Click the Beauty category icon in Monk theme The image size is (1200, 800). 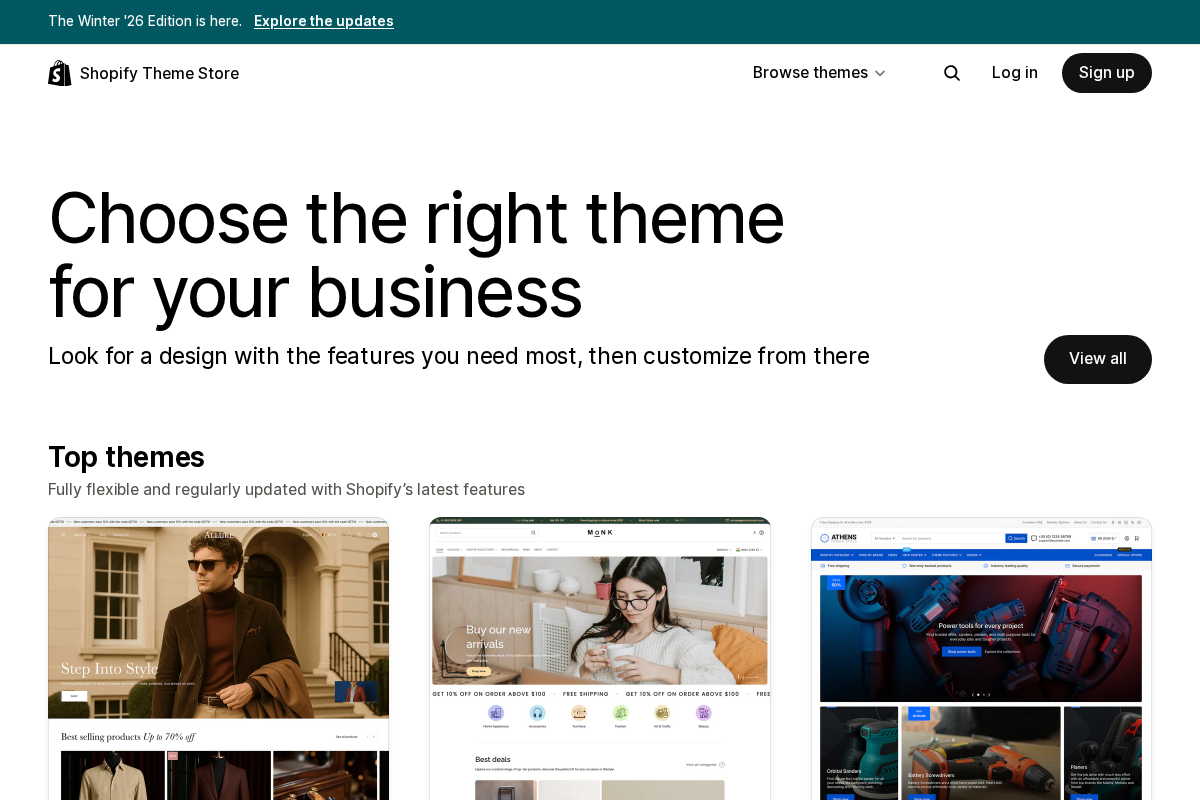pyautogui.click(x=703, y=712)
